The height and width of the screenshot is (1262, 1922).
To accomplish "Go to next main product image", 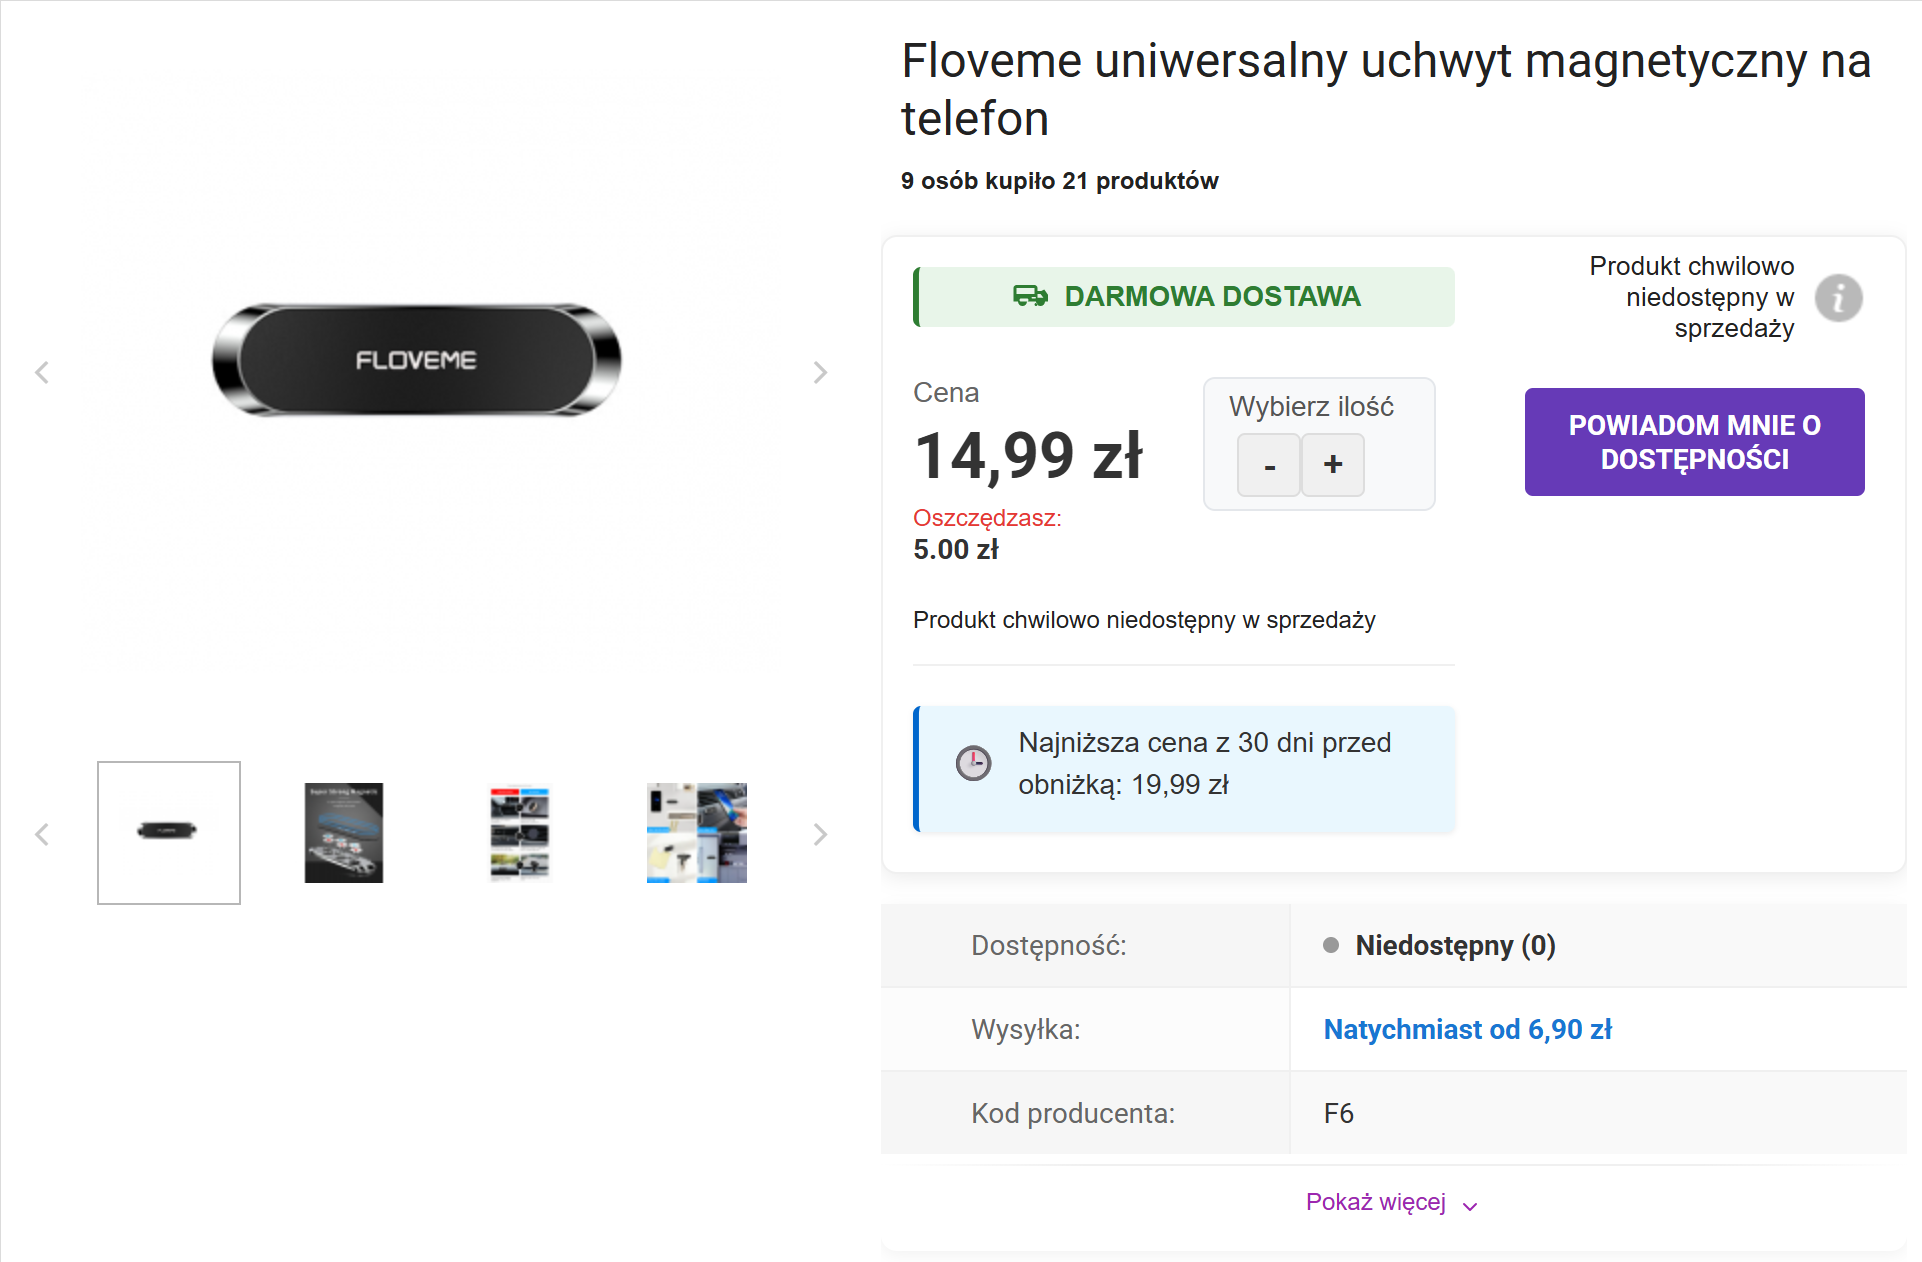I will pos(820,373).
